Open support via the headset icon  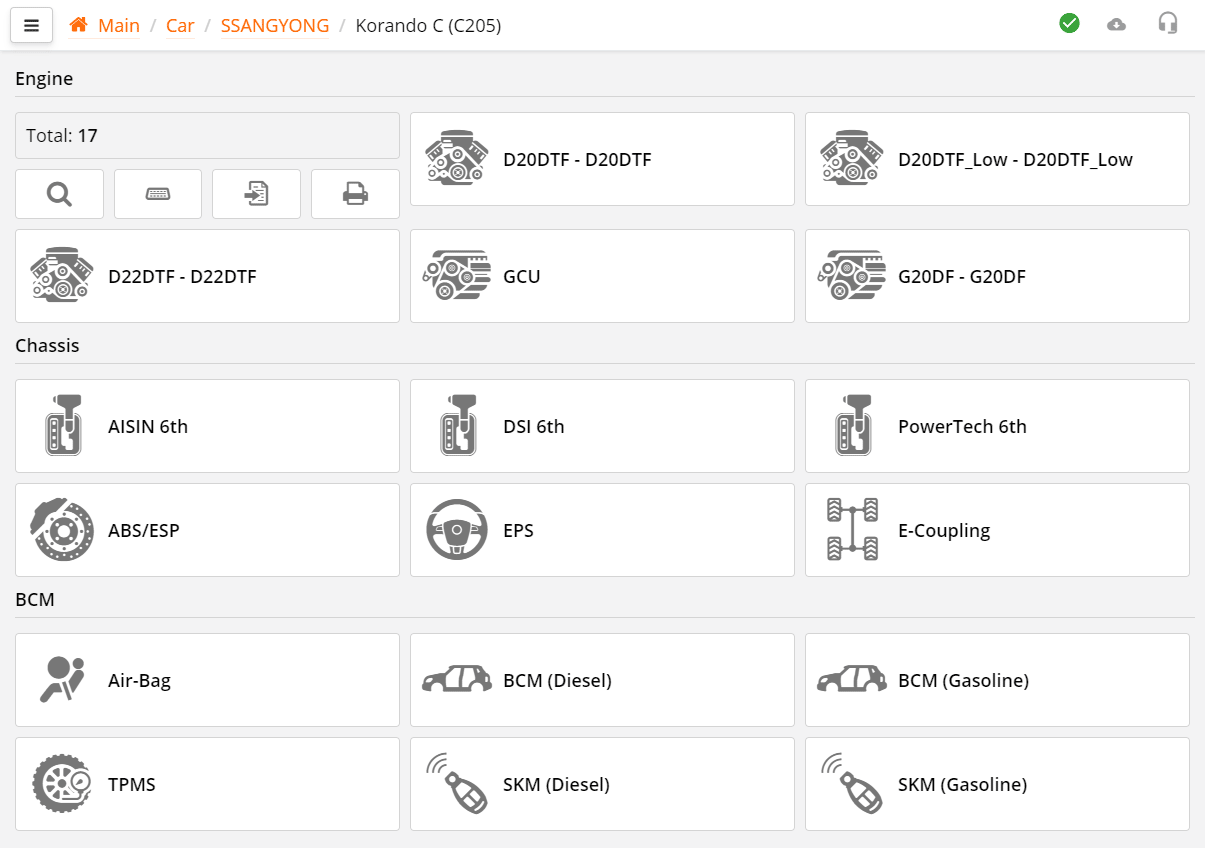[1167, 23]
